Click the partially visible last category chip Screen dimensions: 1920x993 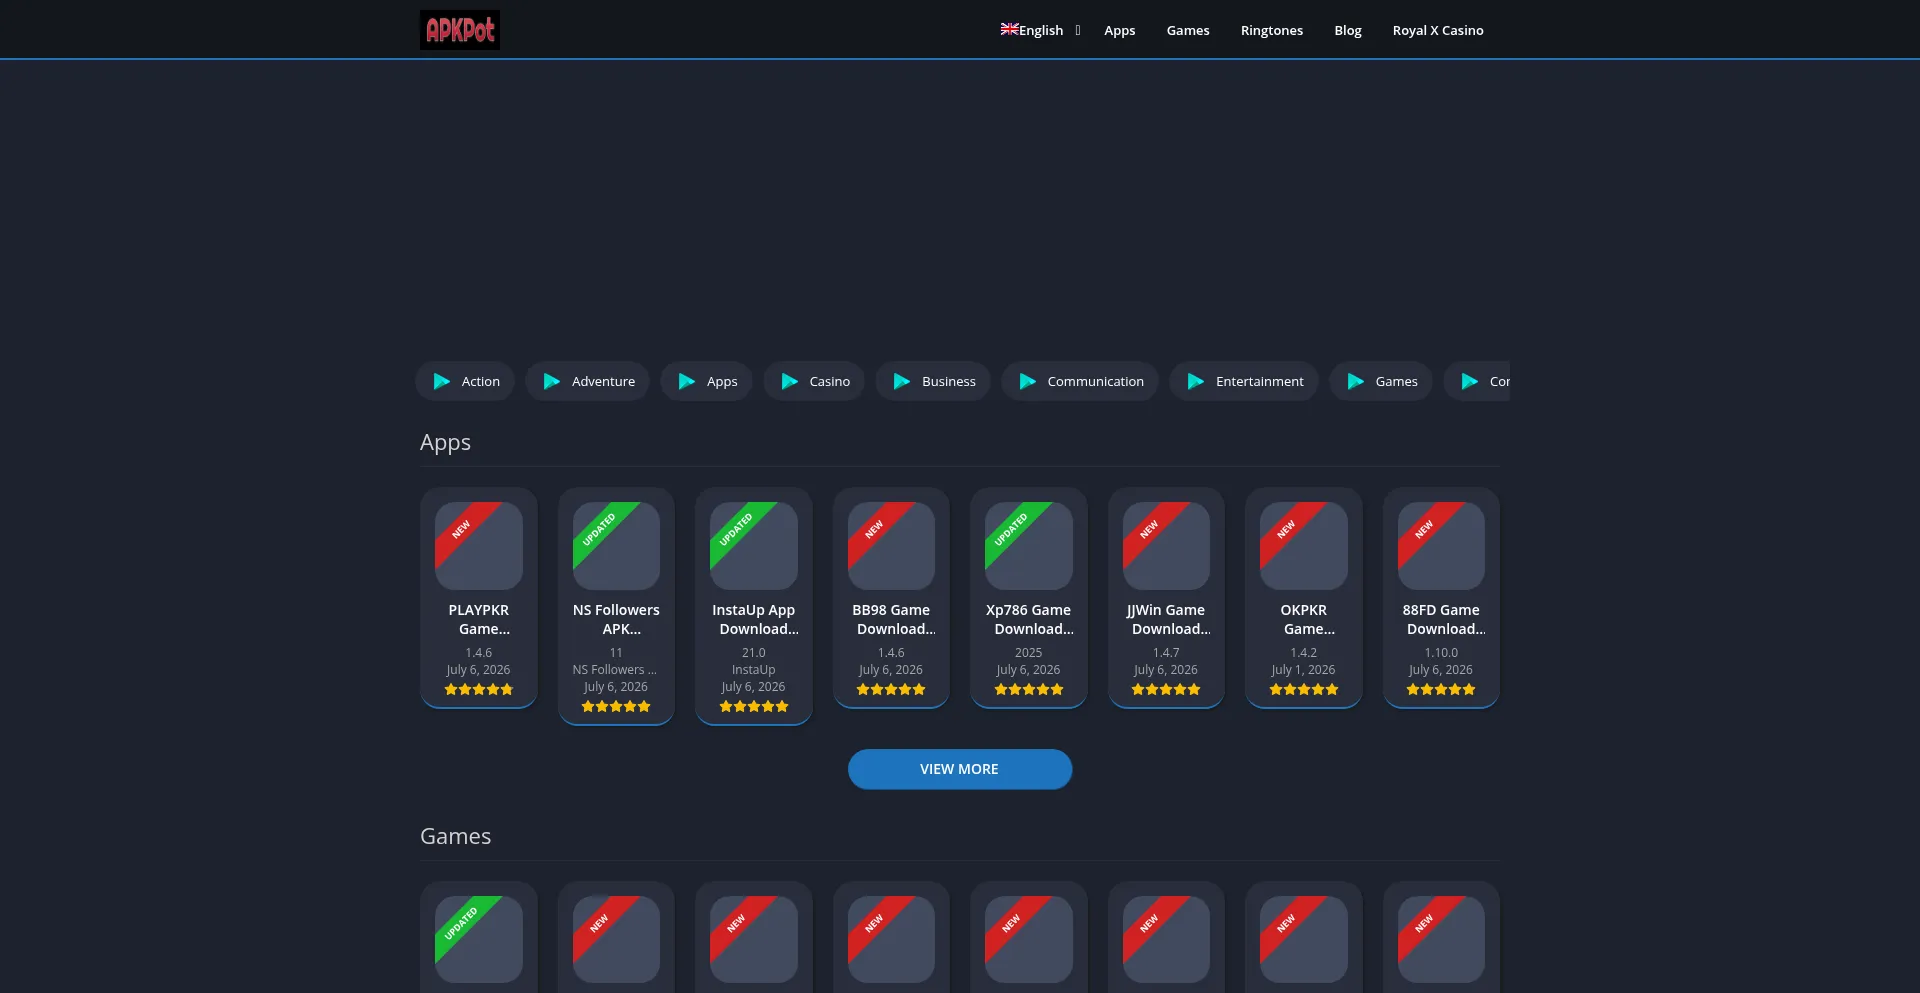tap(1477, 381)
